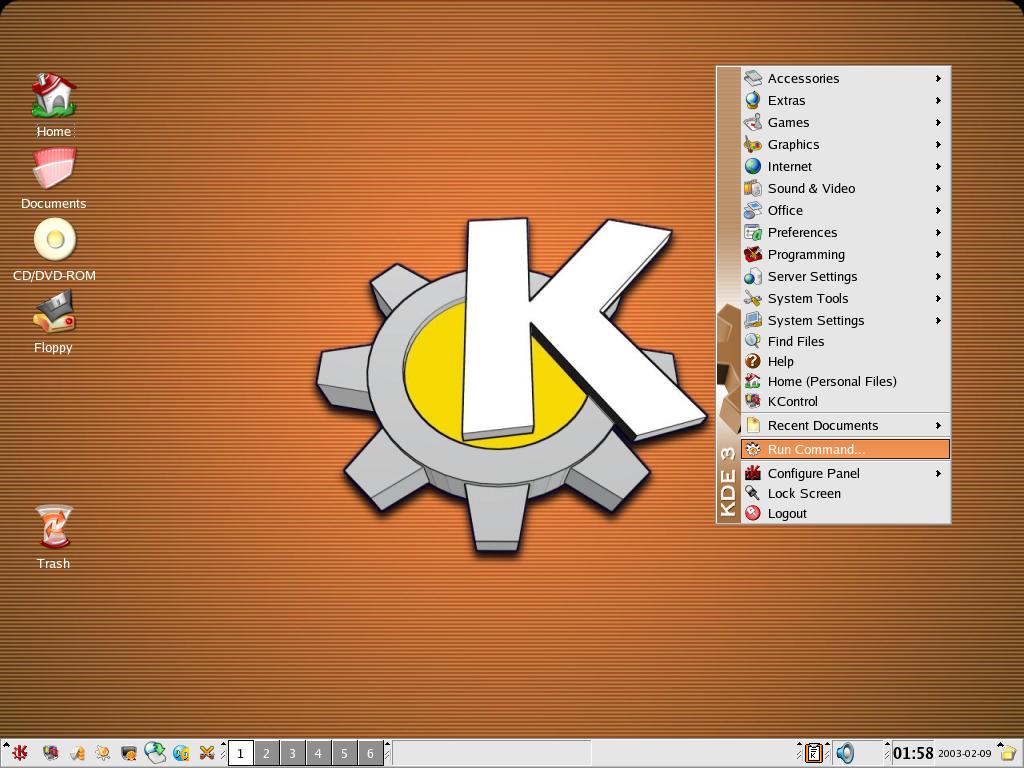
Task: Click the sun-shaped panel launcher icon
Action: coord(103,753)
